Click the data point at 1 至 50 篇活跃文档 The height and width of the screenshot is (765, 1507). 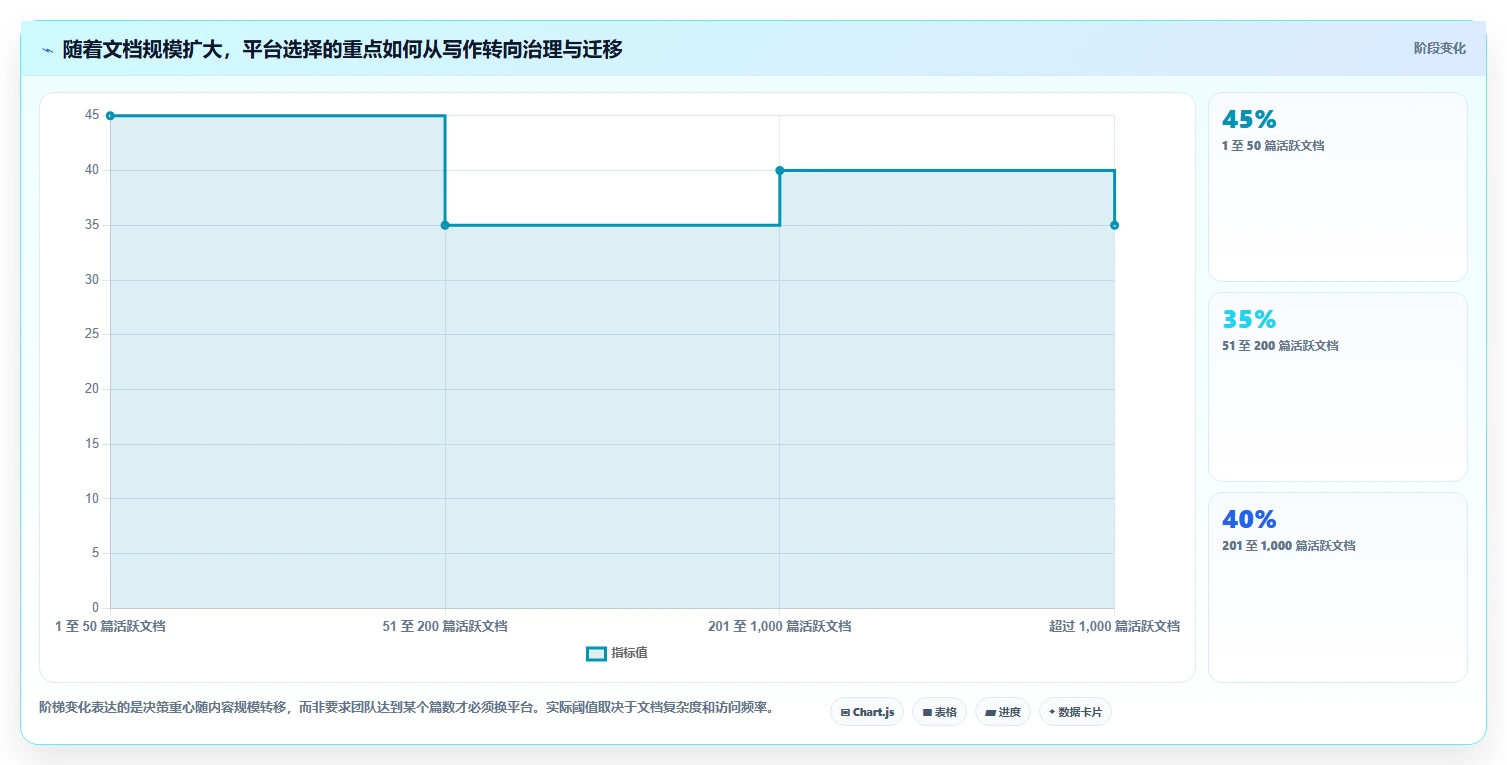point(110,116)
